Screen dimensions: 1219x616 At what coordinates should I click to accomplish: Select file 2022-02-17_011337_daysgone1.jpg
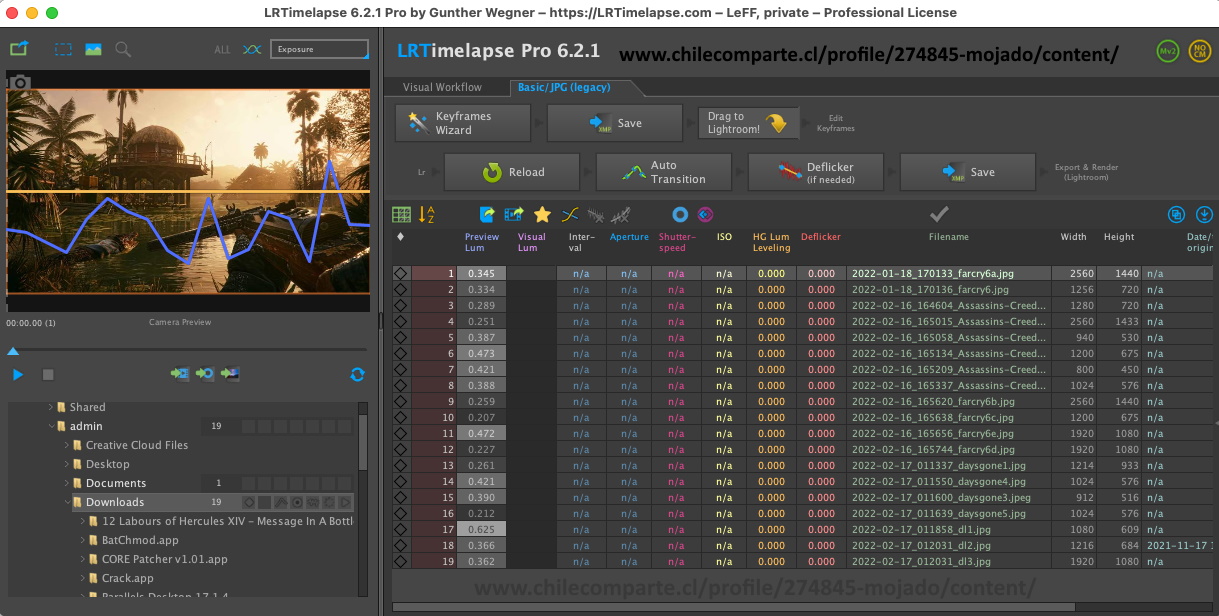pyautogui.click(x=939, y=465)
